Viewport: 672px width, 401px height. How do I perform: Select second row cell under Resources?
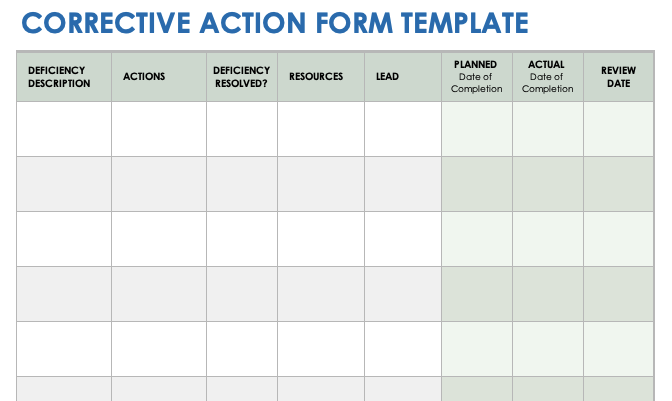[320, 184]
